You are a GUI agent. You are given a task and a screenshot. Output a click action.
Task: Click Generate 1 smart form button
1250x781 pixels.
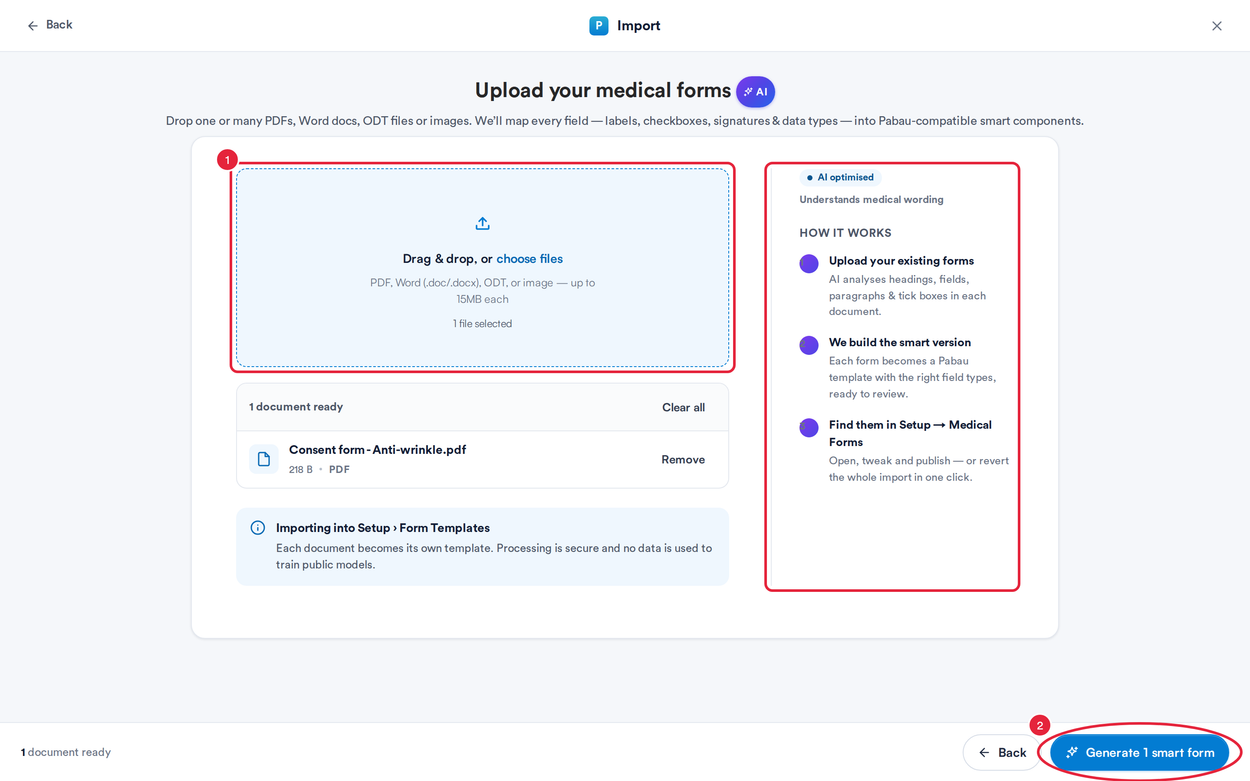1140,753
